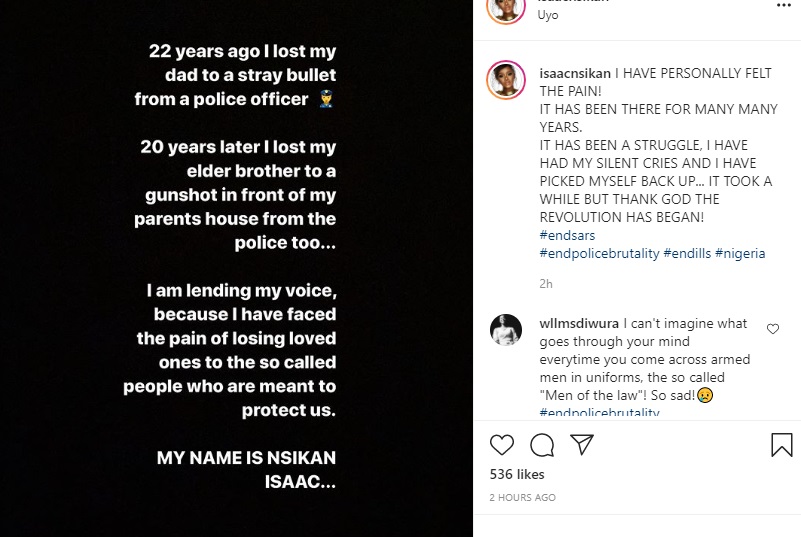Open comments using the speech bubble icon
Image resolution: width=801 pixels, height=537 pixels.
pyautogui.click(x=542, y=444)
